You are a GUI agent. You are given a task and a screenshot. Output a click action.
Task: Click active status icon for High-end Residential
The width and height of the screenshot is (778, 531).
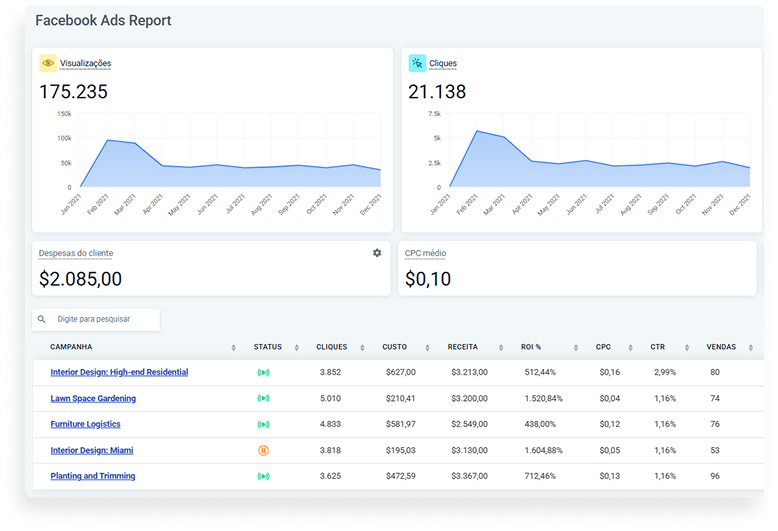pyautogui.click(x=263, y=373)
